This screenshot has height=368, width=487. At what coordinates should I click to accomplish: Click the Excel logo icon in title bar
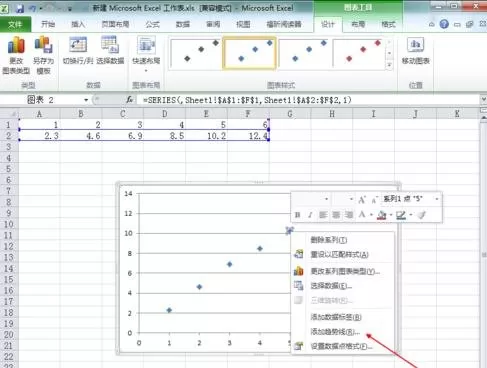click(5, 8)
